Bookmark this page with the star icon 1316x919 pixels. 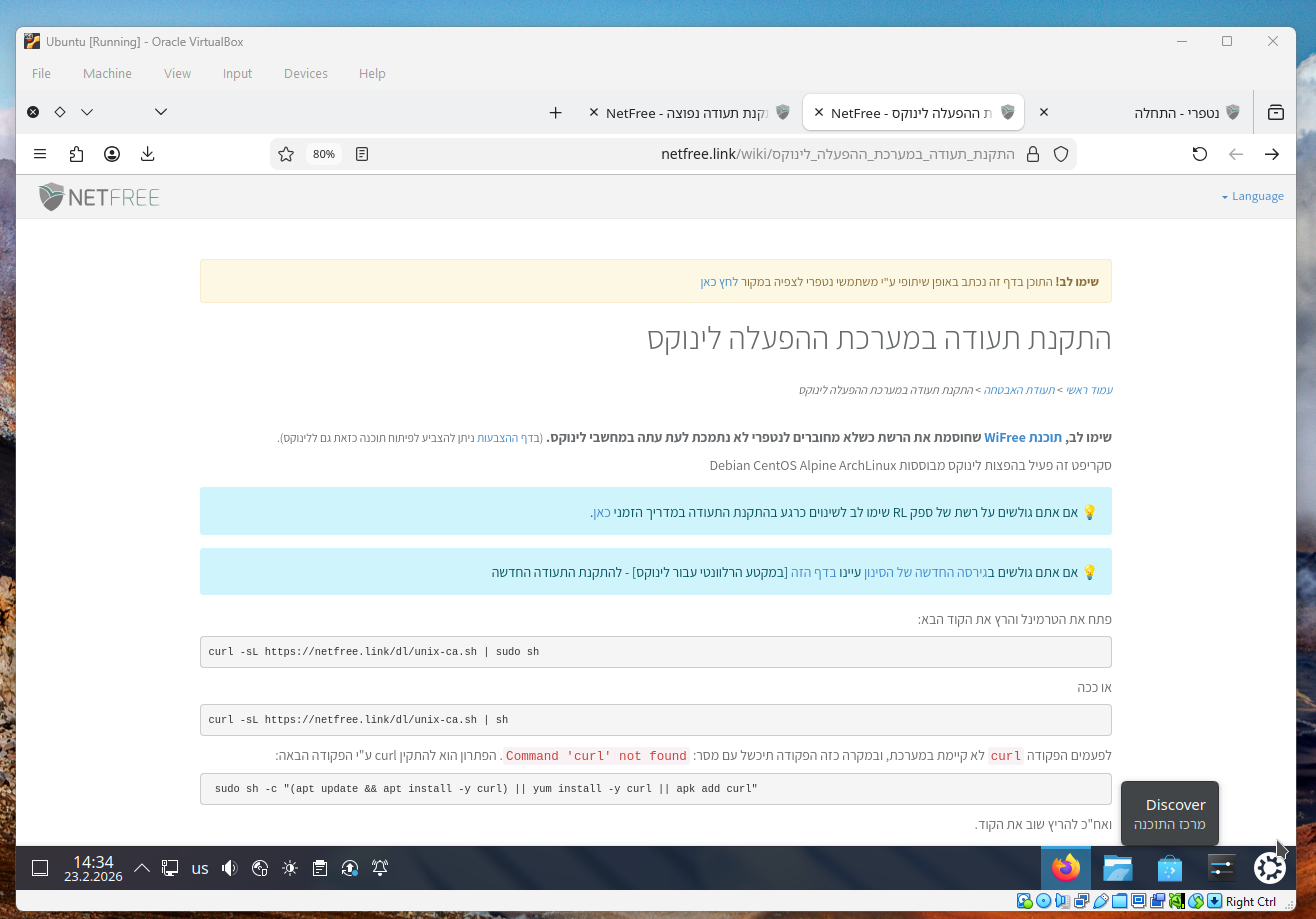click(x=286, y=154)
